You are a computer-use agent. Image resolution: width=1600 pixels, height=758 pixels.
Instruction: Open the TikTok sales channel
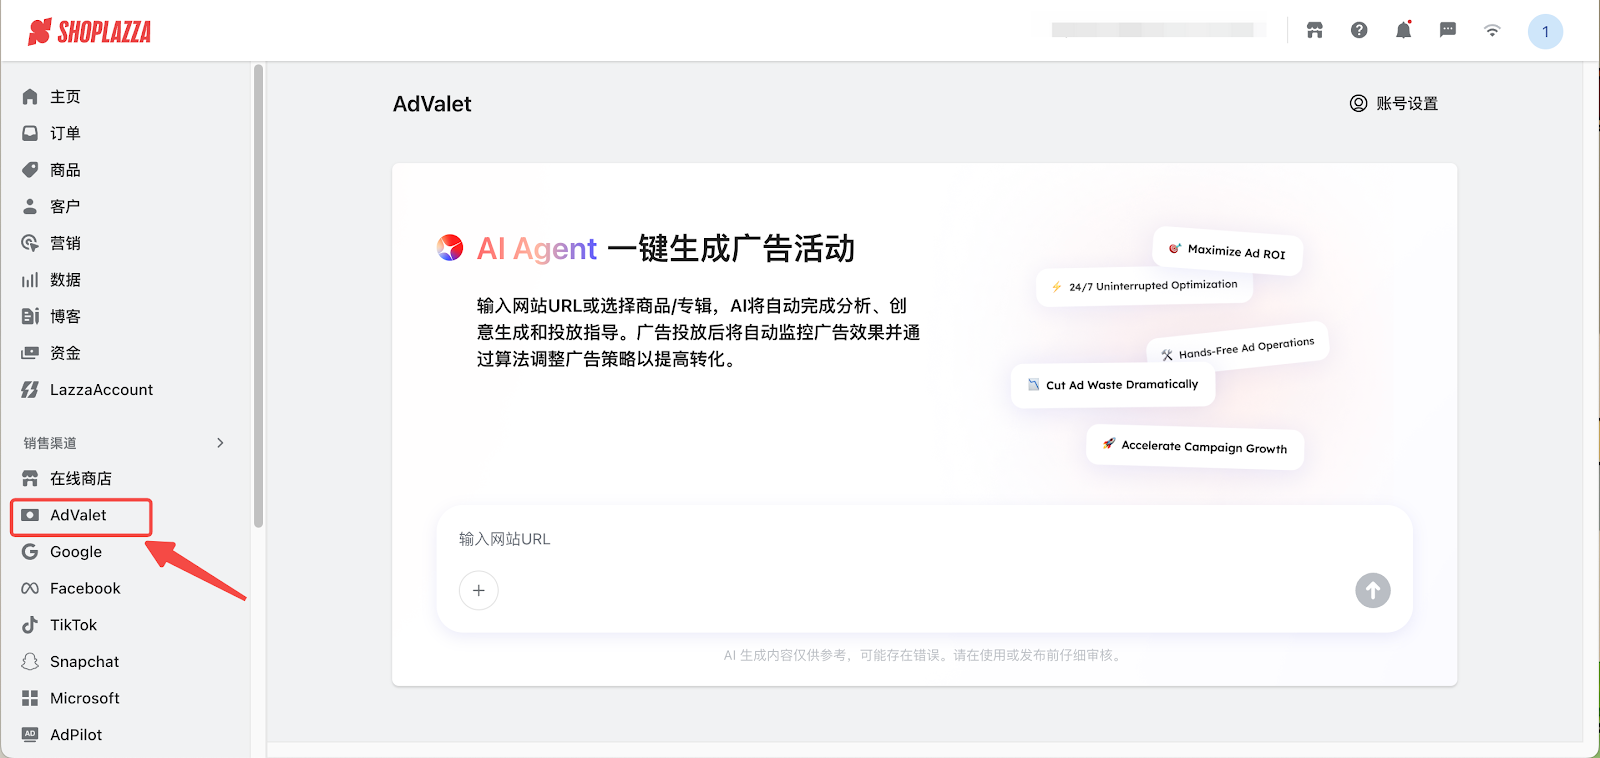[73, 625]
